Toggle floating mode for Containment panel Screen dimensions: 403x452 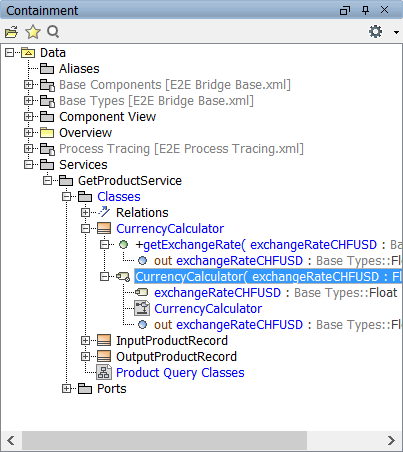pos(345,10)
